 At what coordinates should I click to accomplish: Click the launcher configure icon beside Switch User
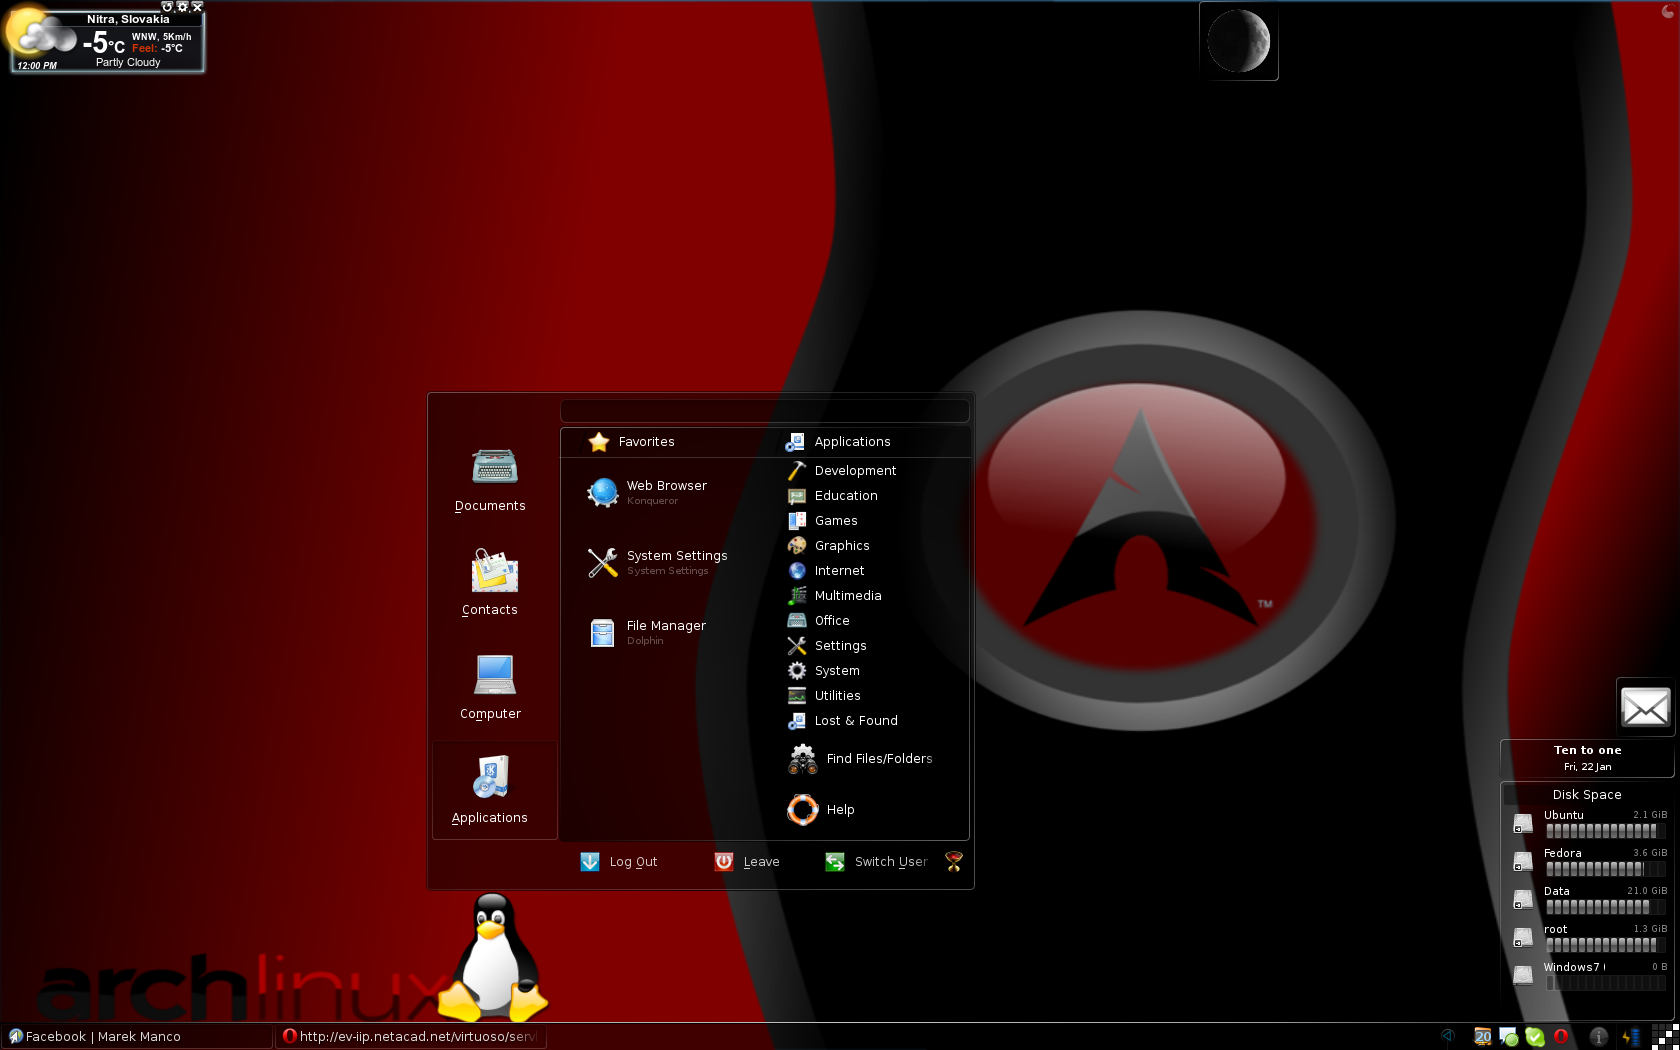pyautogui.click(x=954, y=861)
